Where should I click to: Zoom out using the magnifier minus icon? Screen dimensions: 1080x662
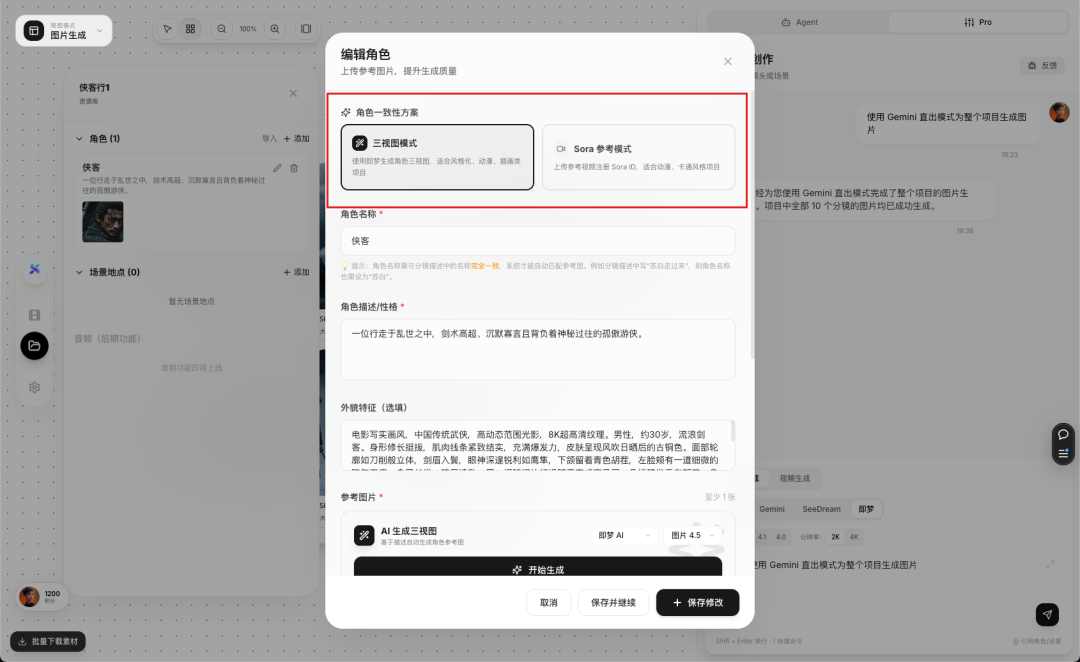pyautogui.click(x=221, y=29)
